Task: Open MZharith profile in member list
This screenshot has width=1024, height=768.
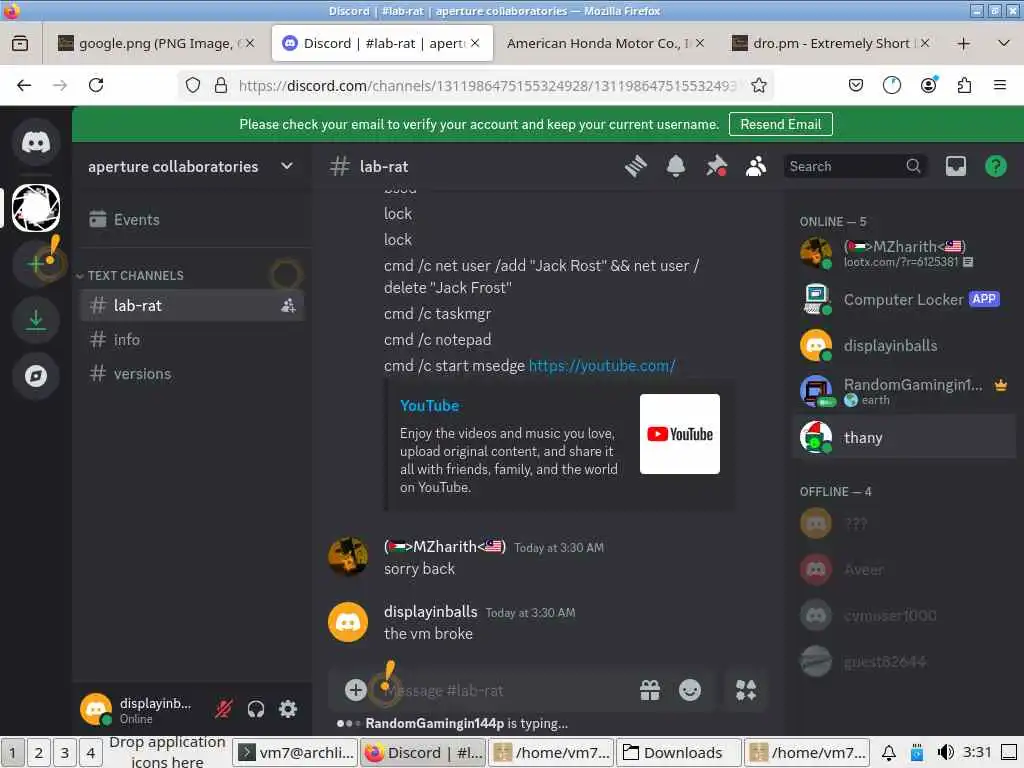Action: 904,253
